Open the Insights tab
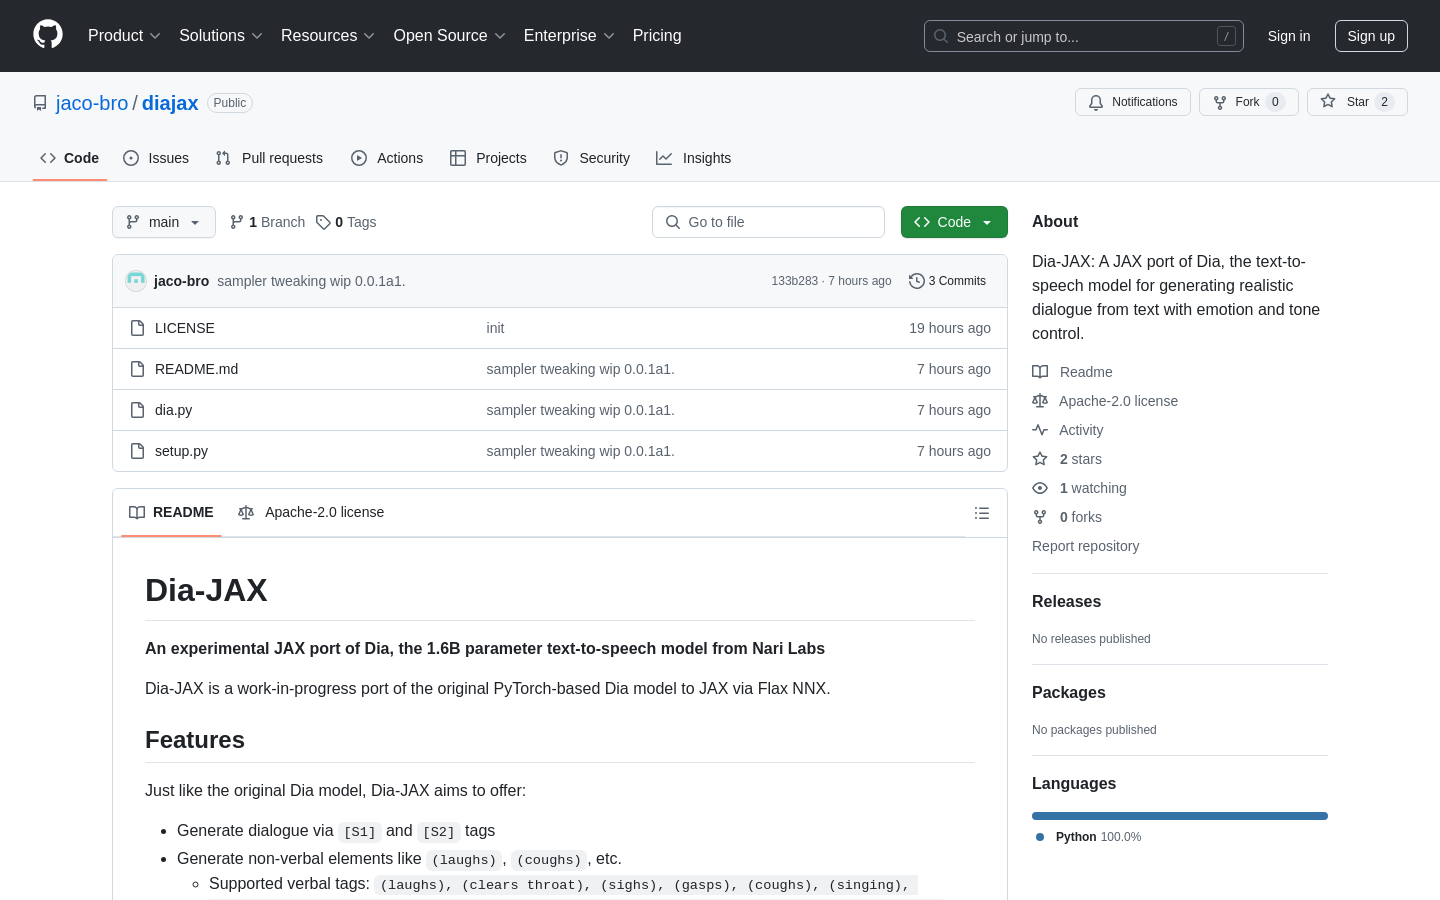 coord(694,158)
